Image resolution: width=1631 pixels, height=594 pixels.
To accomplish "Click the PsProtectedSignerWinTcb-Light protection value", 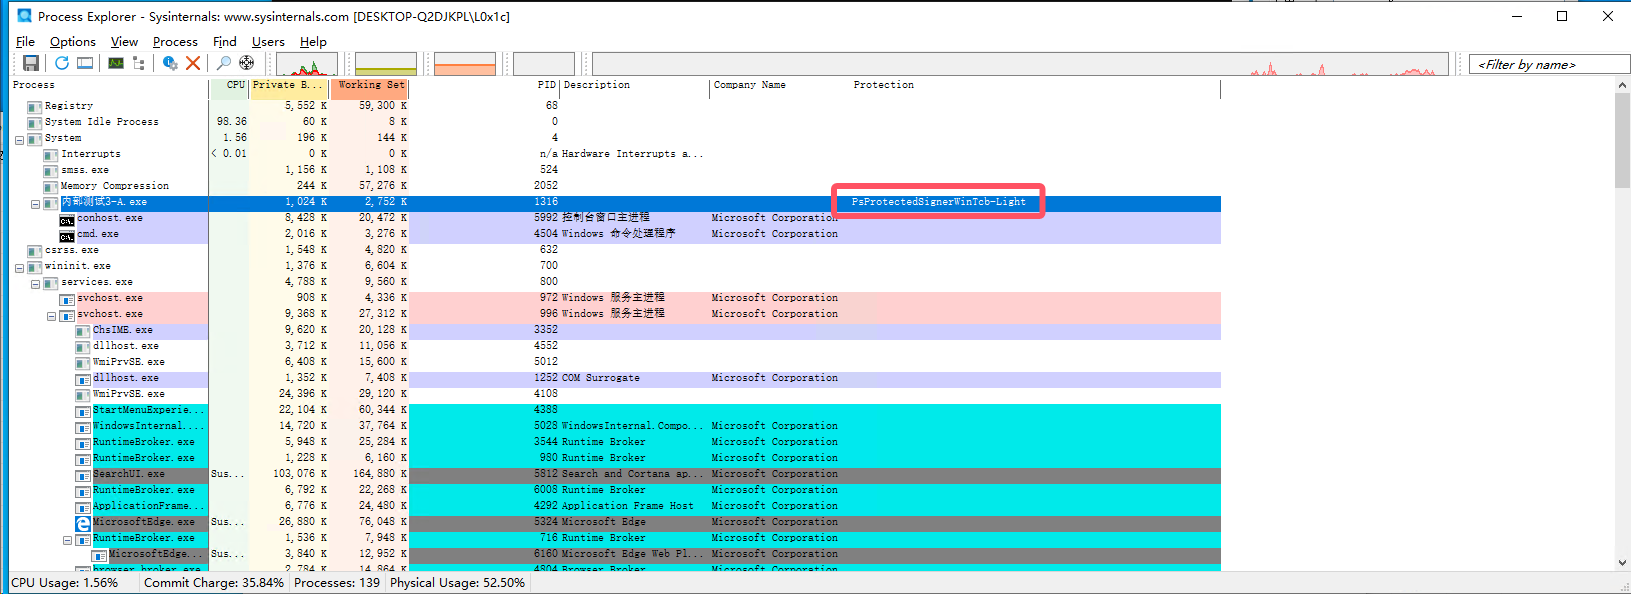I will tap(938, 202).
